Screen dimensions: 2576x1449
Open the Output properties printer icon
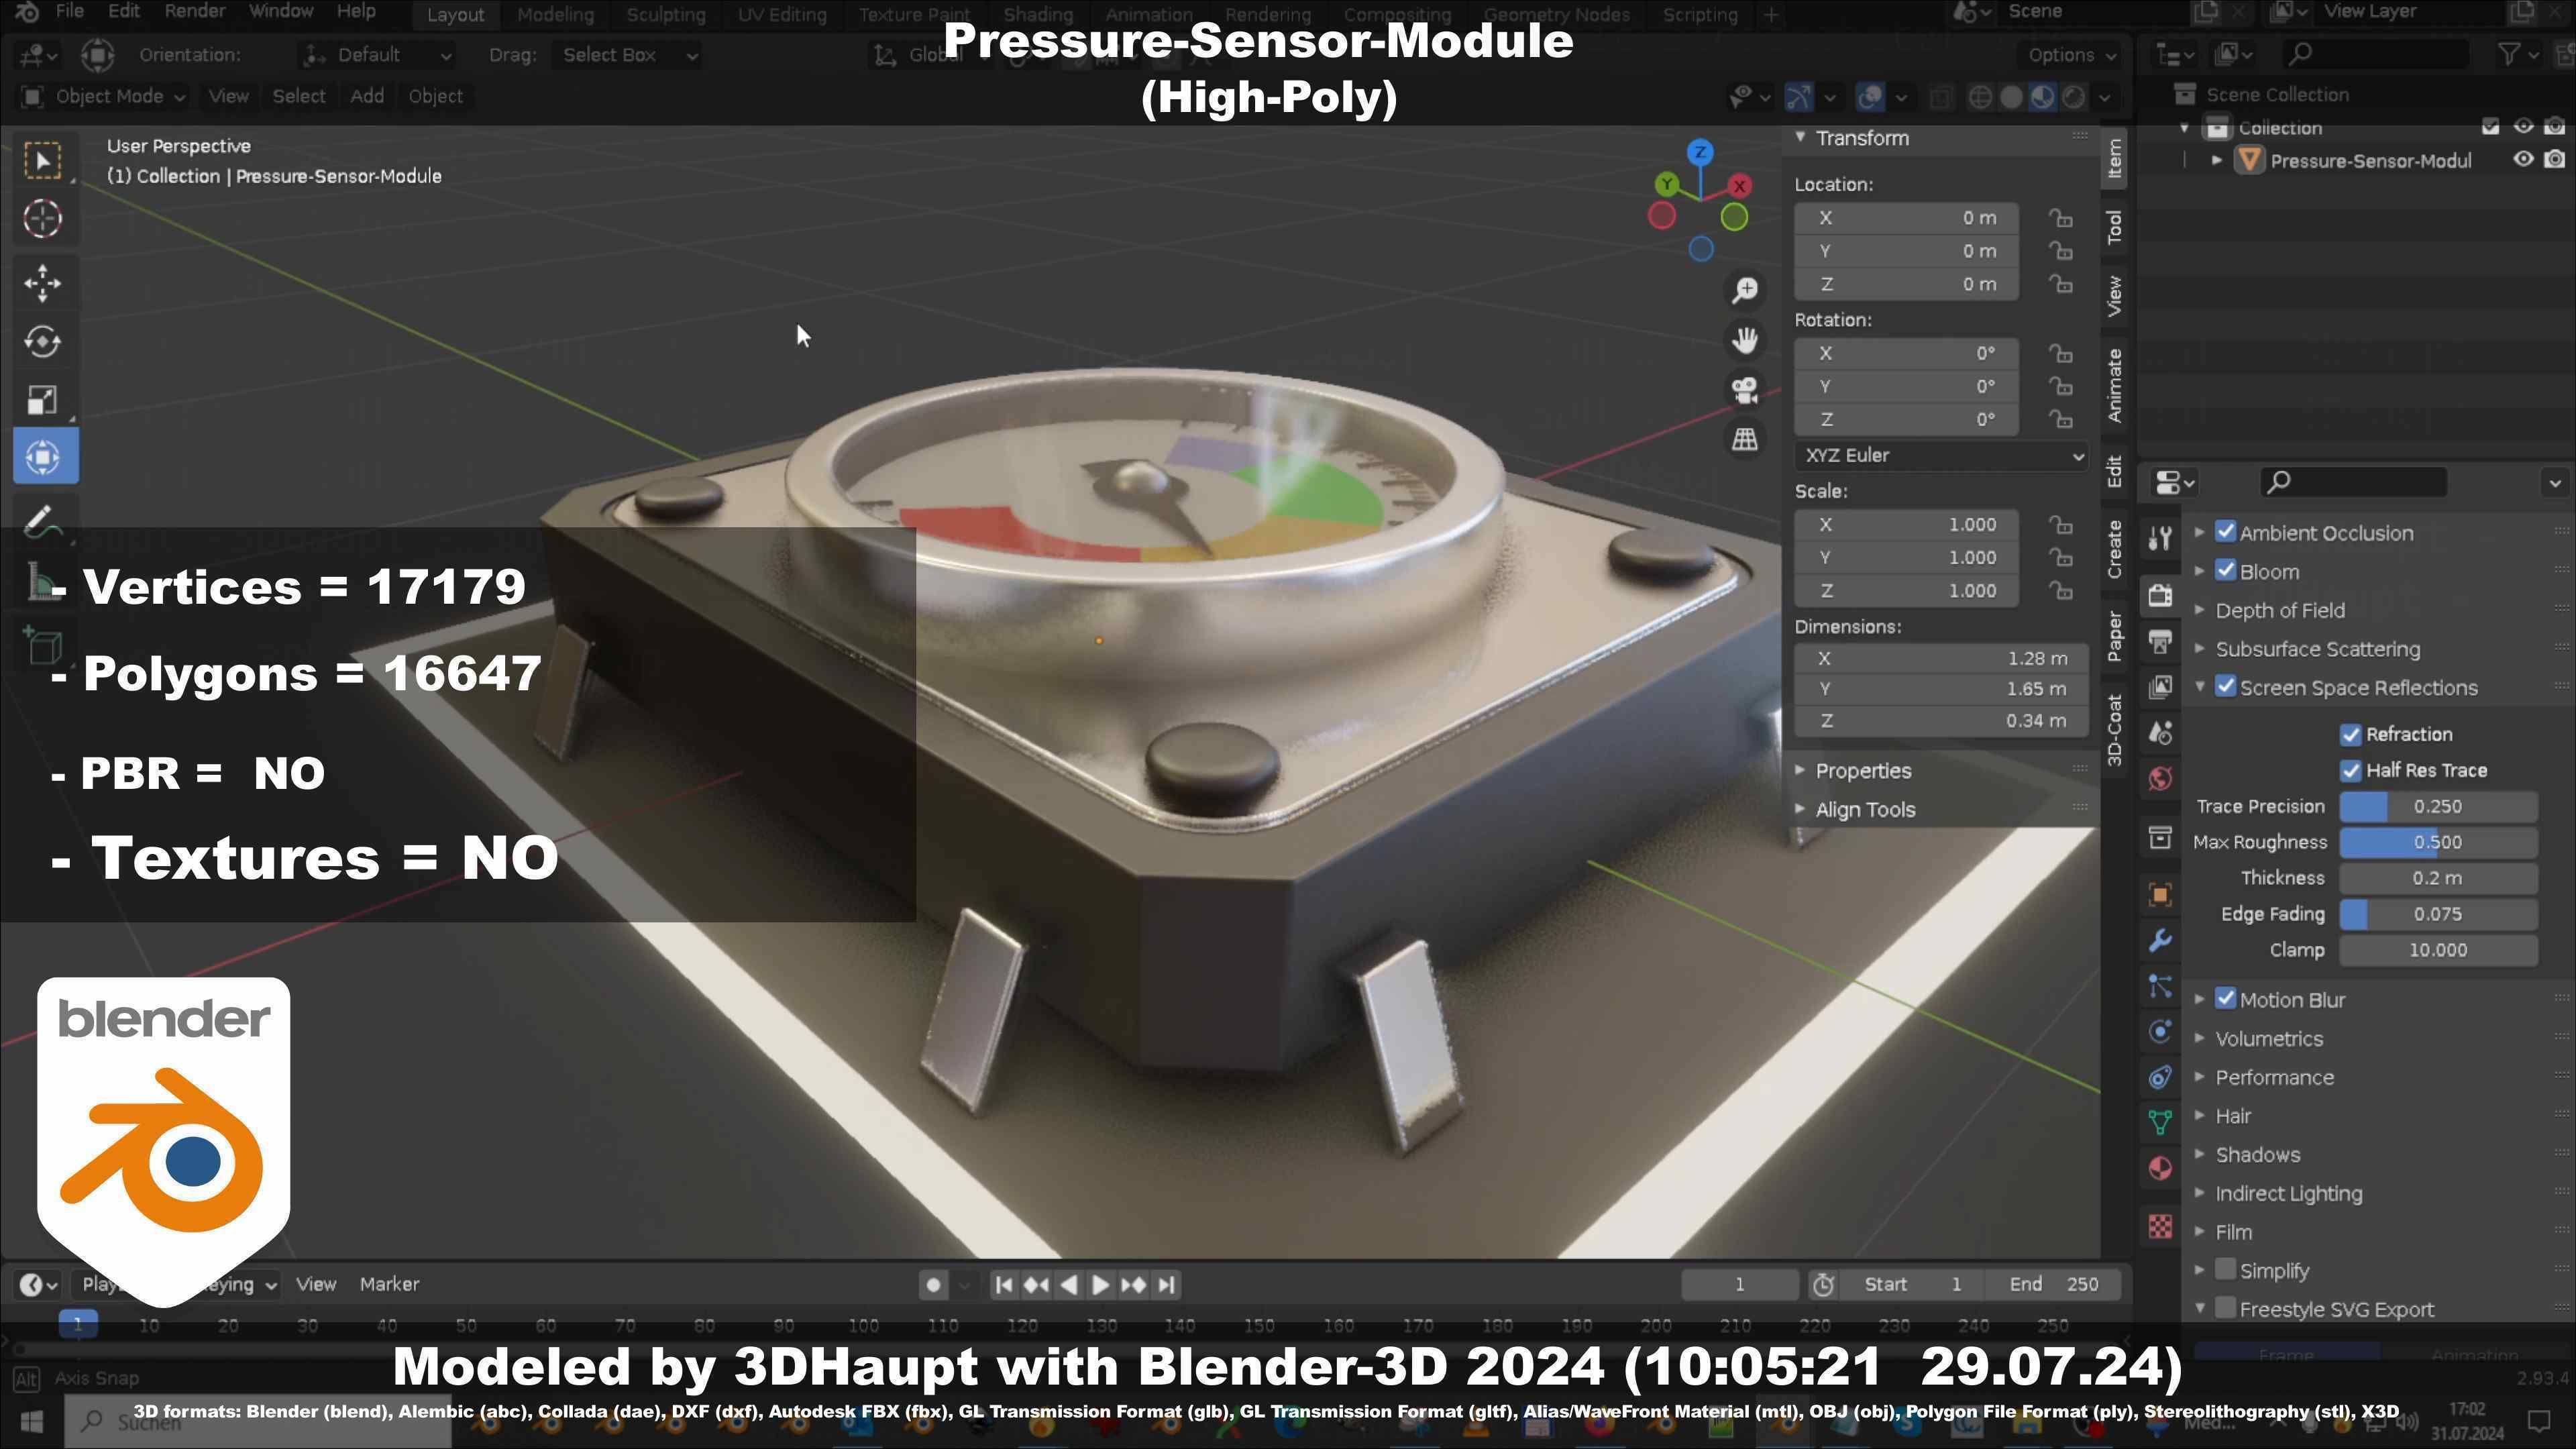pyautogui.click(x=2160, y=641)
